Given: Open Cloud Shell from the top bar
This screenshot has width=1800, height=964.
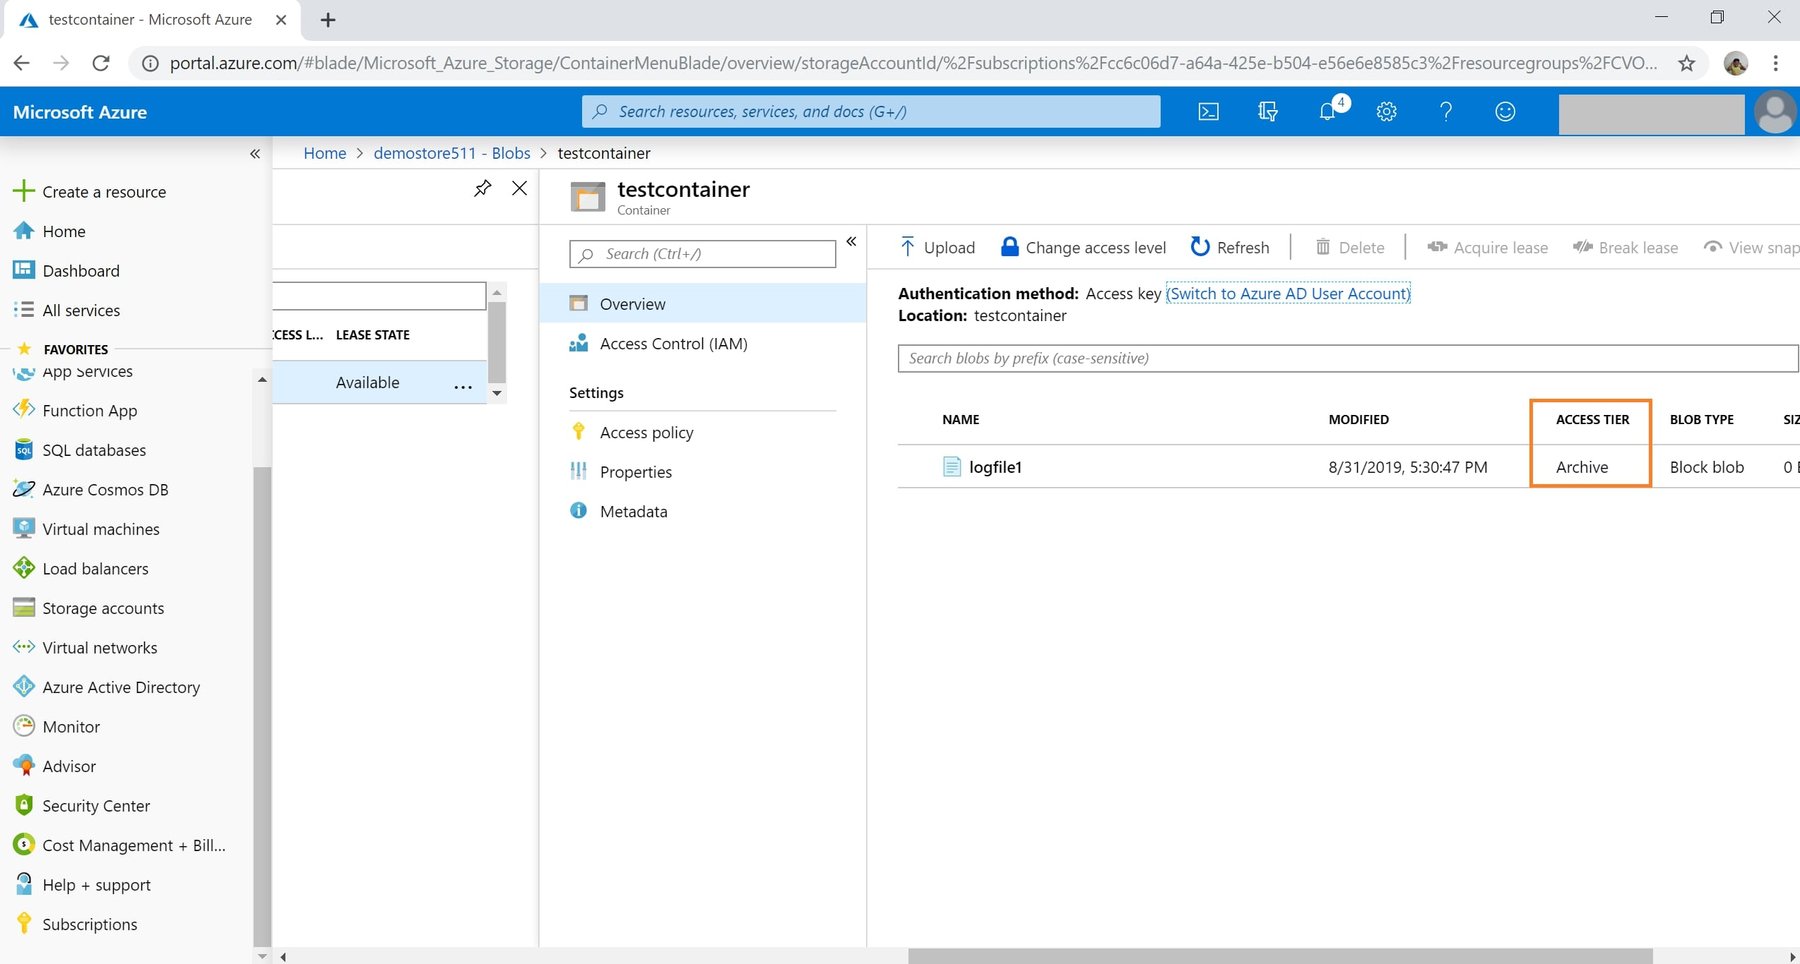Looking at the screenshot, I should (1208, 112).
